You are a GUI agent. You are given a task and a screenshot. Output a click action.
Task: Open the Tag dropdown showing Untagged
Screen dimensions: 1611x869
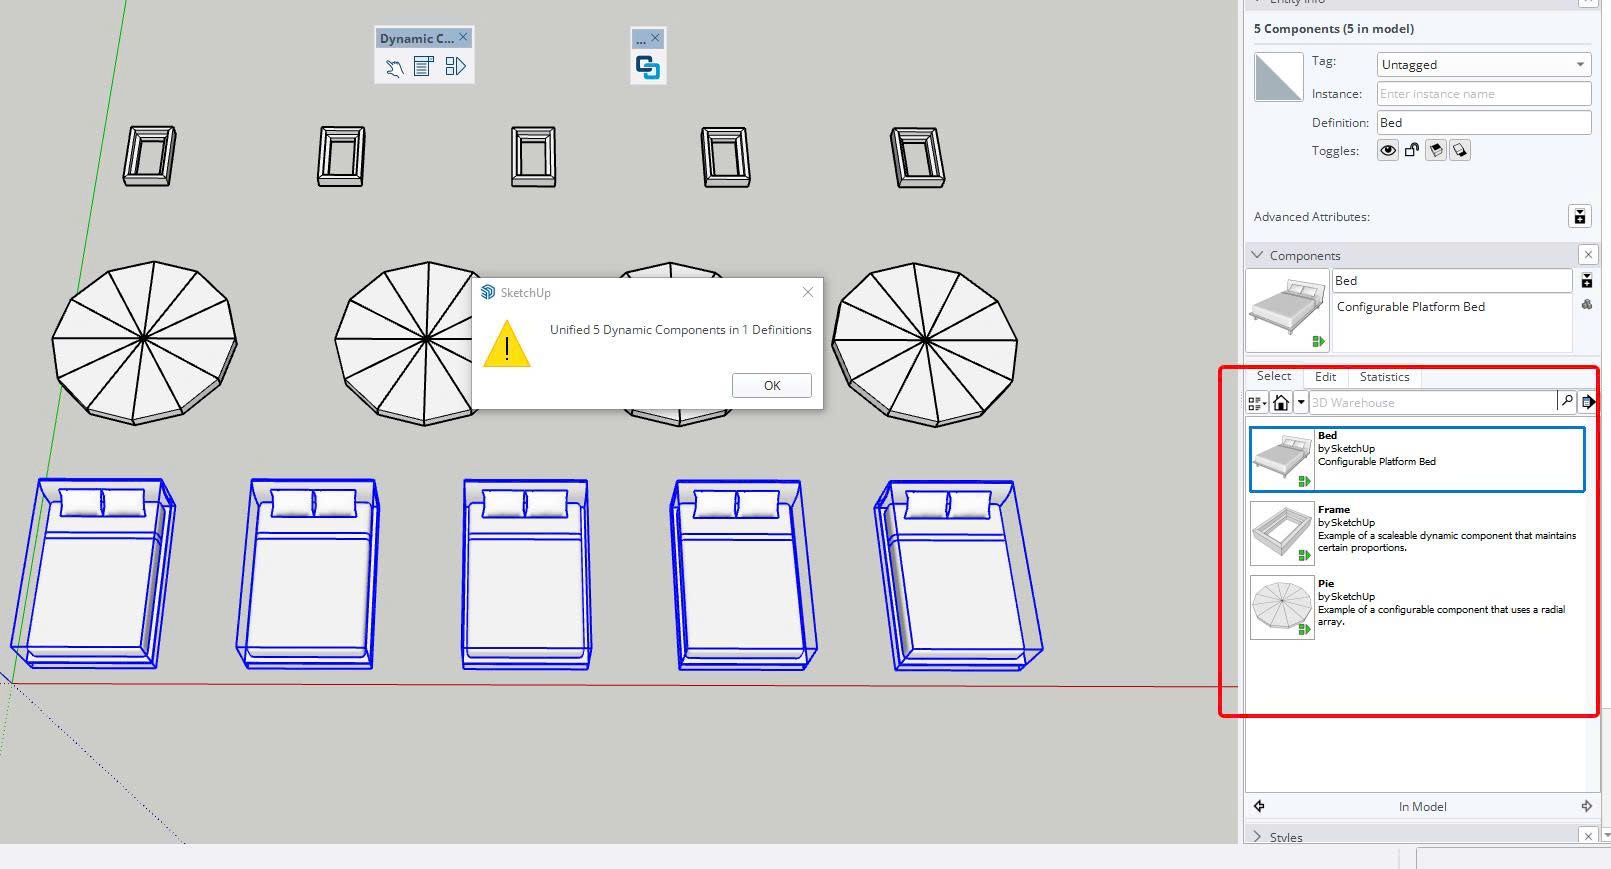[x=1483, y=65]
